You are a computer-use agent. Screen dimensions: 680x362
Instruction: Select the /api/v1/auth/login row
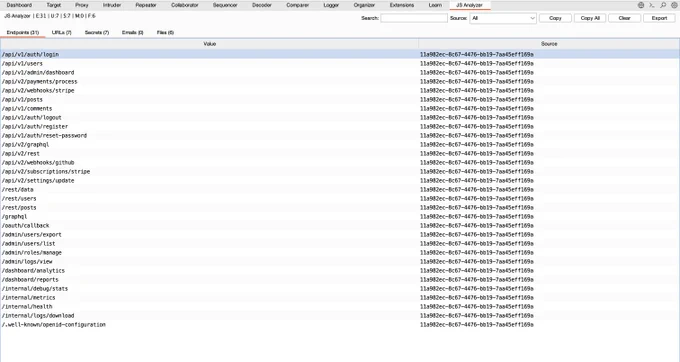340,55
